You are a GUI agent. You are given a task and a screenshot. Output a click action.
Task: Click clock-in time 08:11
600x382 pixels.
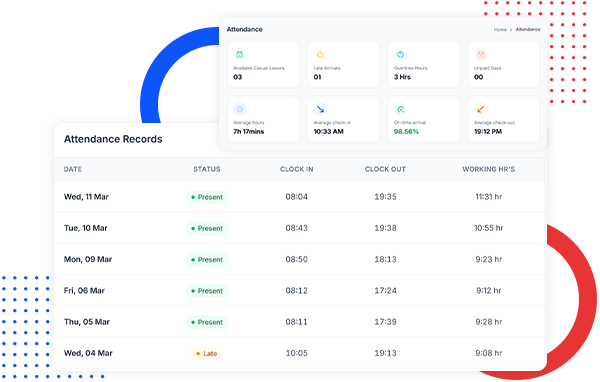297,322
